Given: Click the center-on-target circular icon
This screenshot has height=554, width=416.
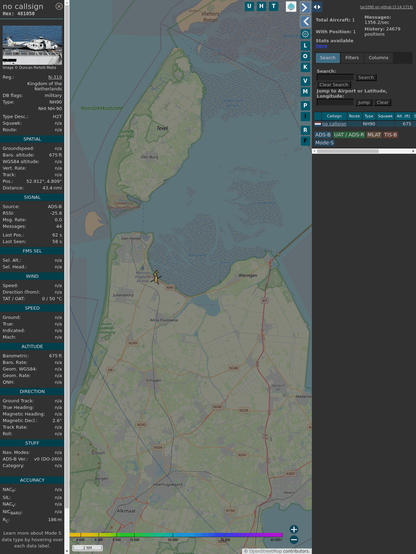Looking at the screenshot, I should (305, 34).
